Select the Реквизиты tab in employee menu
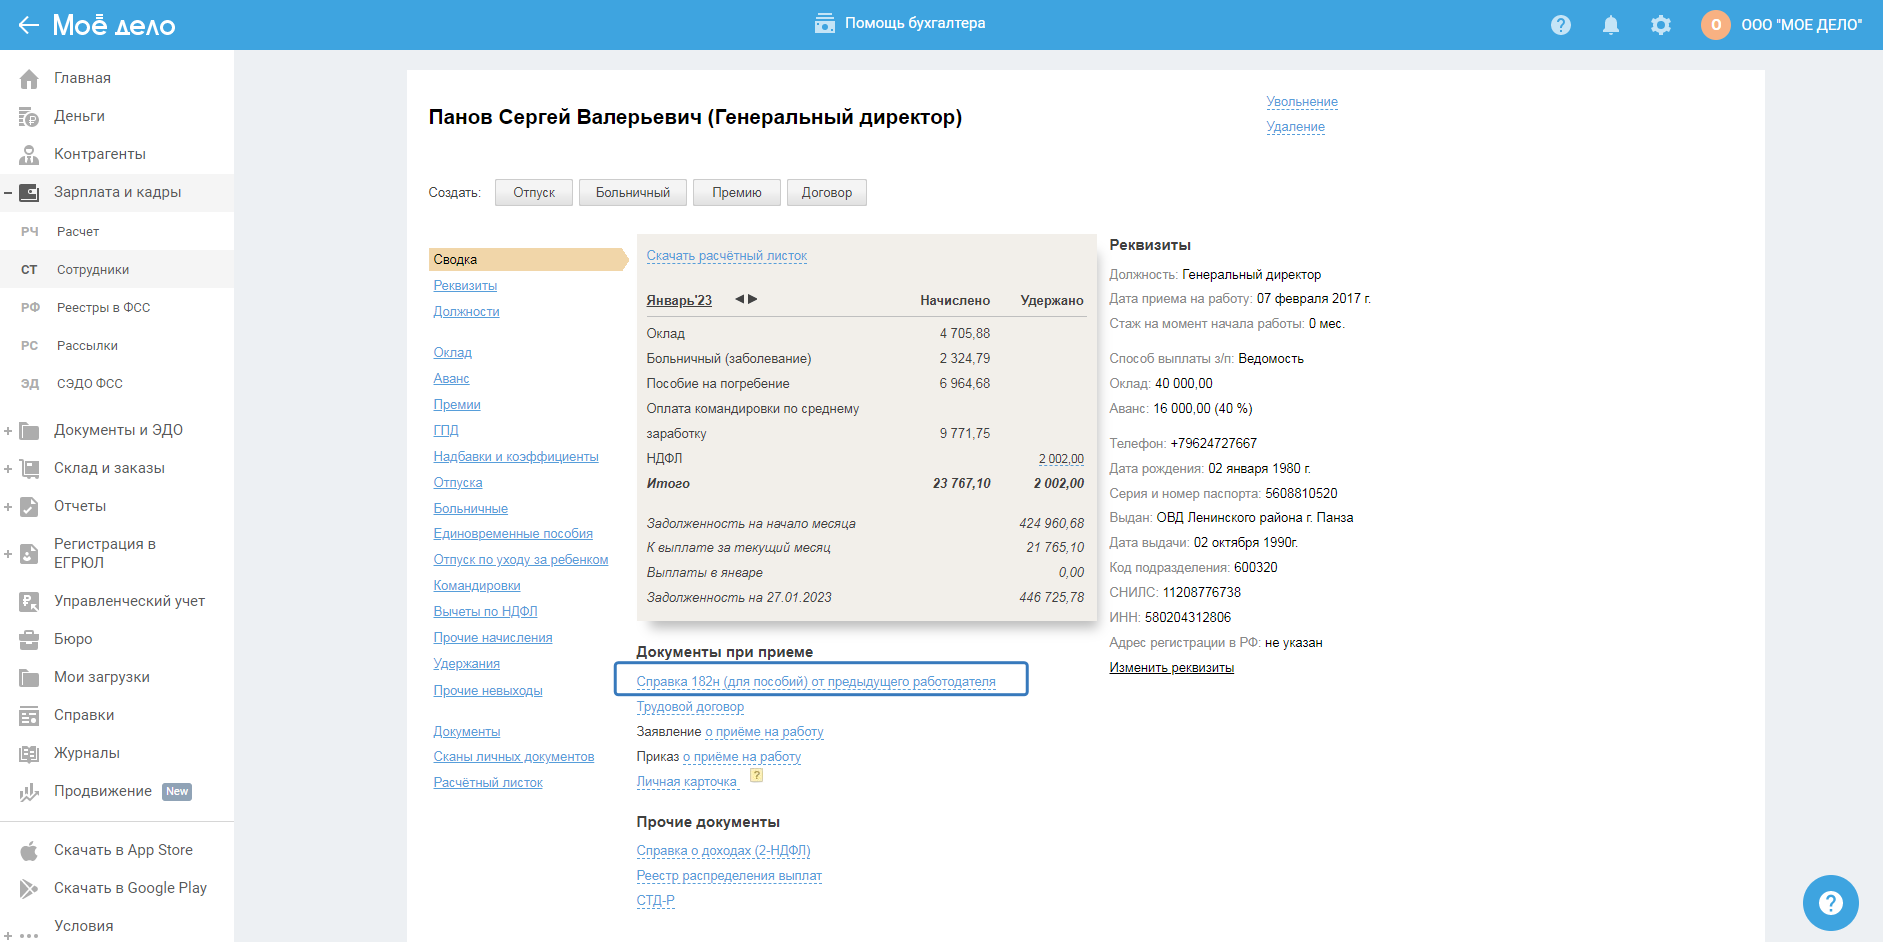Image resolution: width=1883 pixels, height=942 pixels. tap(465, 286)
